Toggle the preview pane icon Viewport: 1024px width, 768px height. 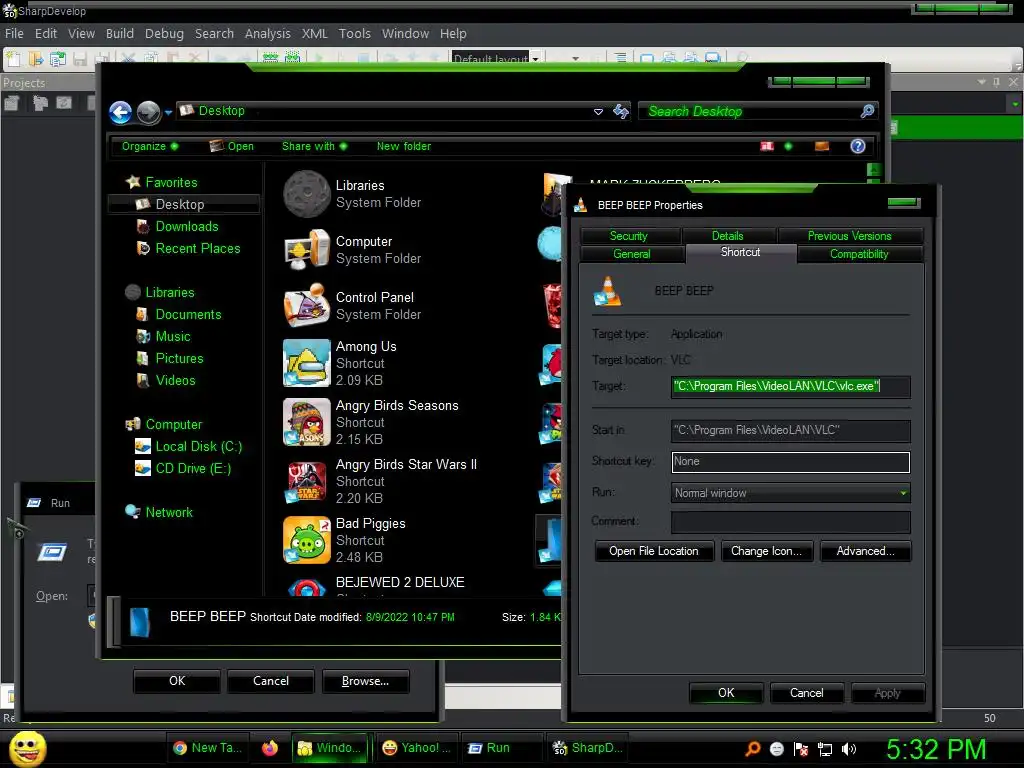[x=822, y=146]
